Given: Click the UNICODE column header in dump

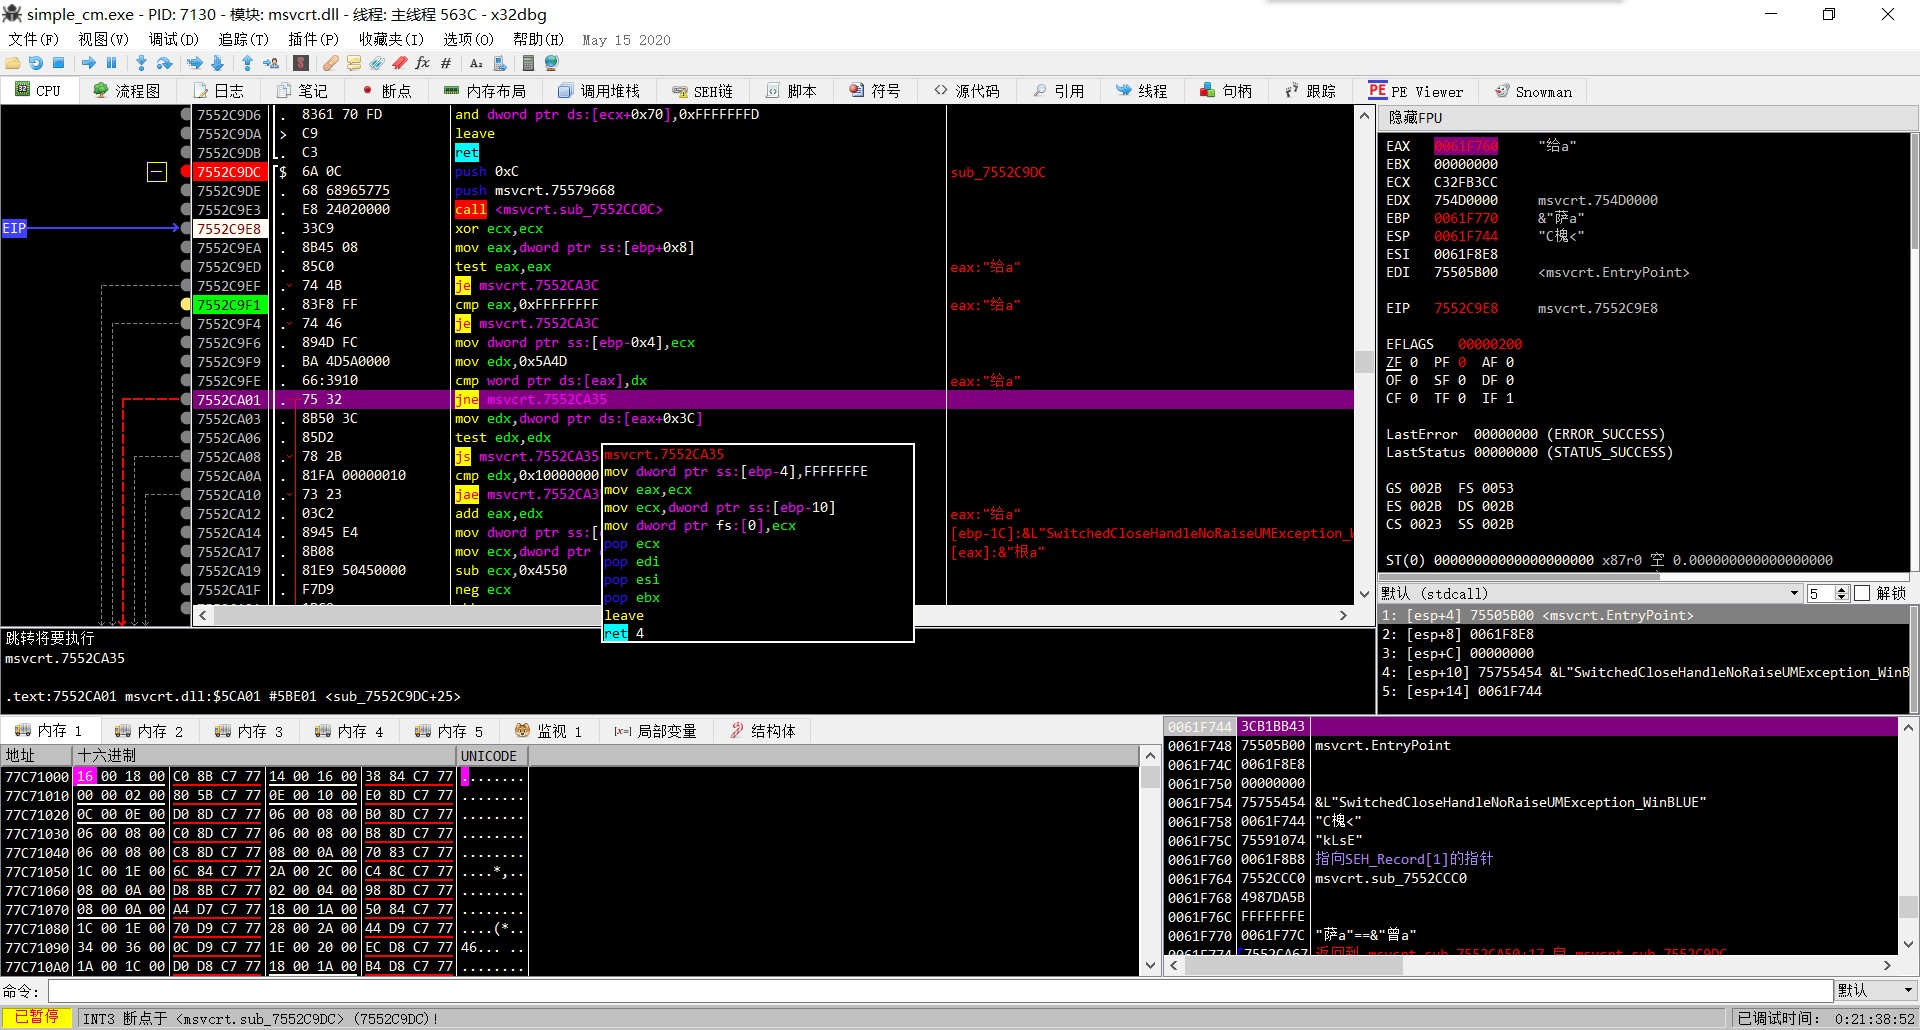Looking at the screenshot, I should (489, 756).
